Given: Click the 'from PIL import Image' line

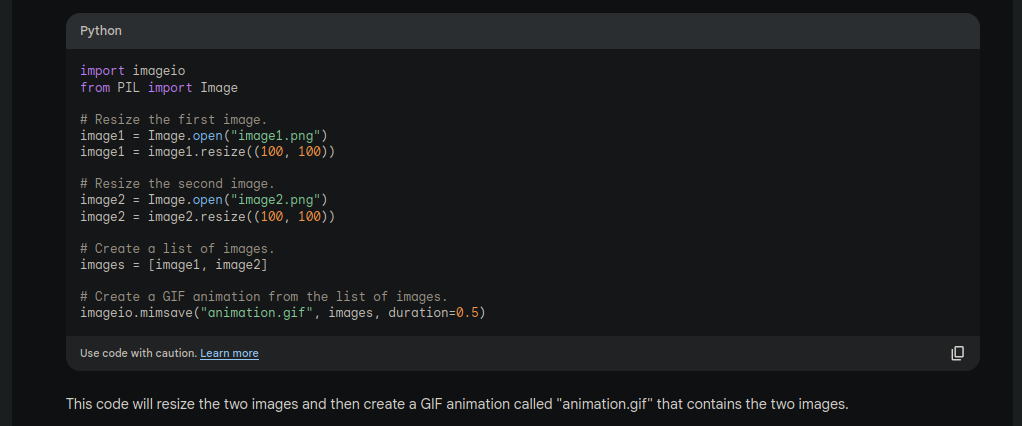Looking at the screenshot, I should coord(159,88).
